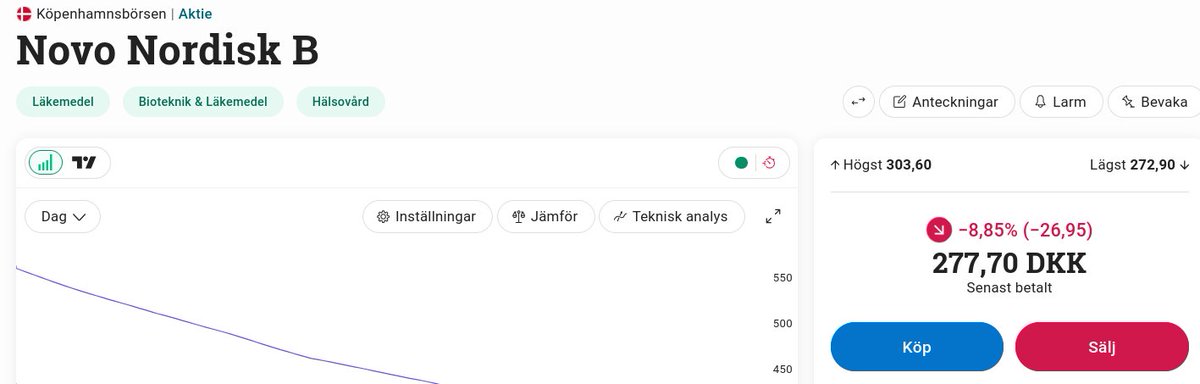Expand chart to fullscreen

773,217
